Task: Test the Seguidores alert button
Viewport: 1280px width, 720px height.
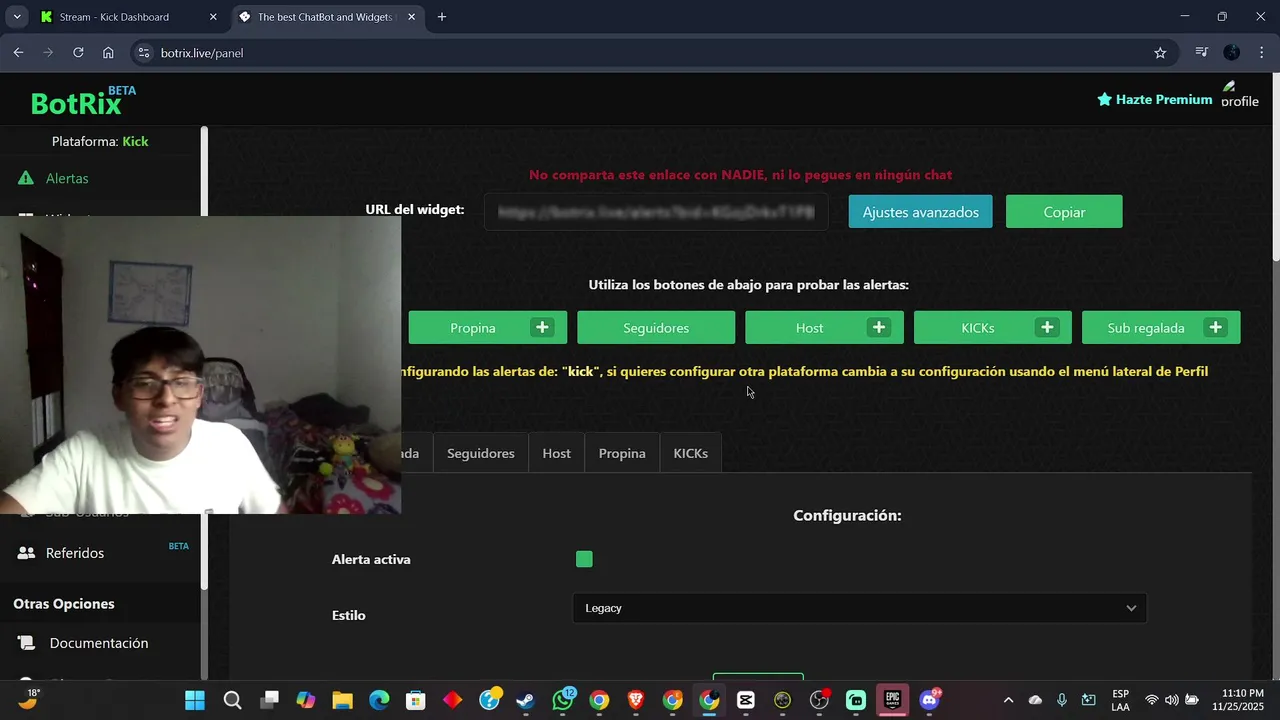Action: [x=656, y=328]
